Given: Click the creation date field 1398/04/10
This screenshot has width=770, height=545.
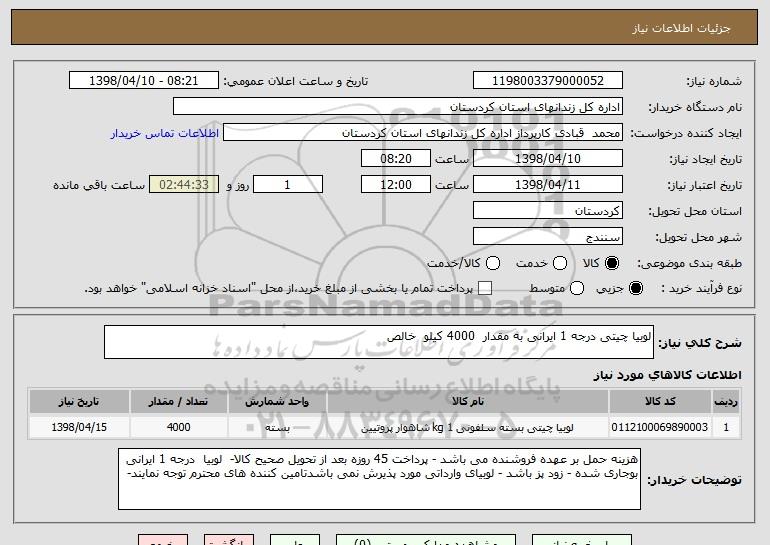Looking at the screenshot, I should pyautogui.click(x=548, y=159).
